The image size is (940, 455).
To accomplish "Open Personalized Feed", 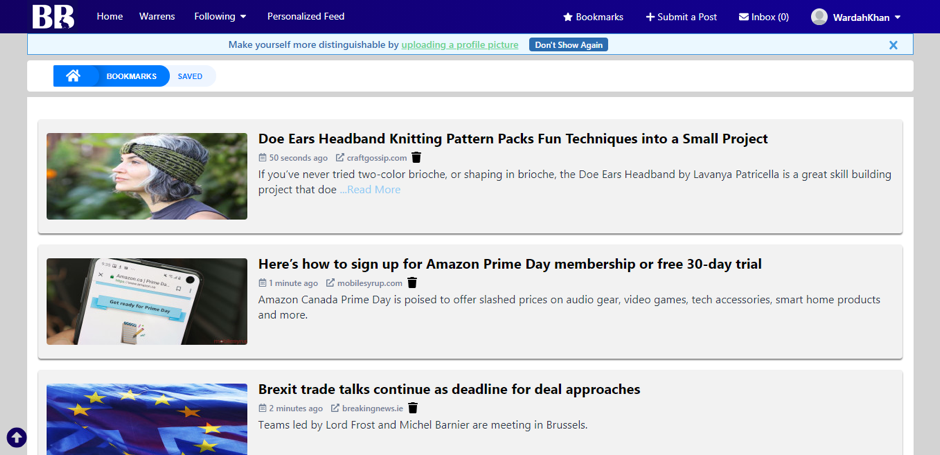I will [x=306, y=17].
